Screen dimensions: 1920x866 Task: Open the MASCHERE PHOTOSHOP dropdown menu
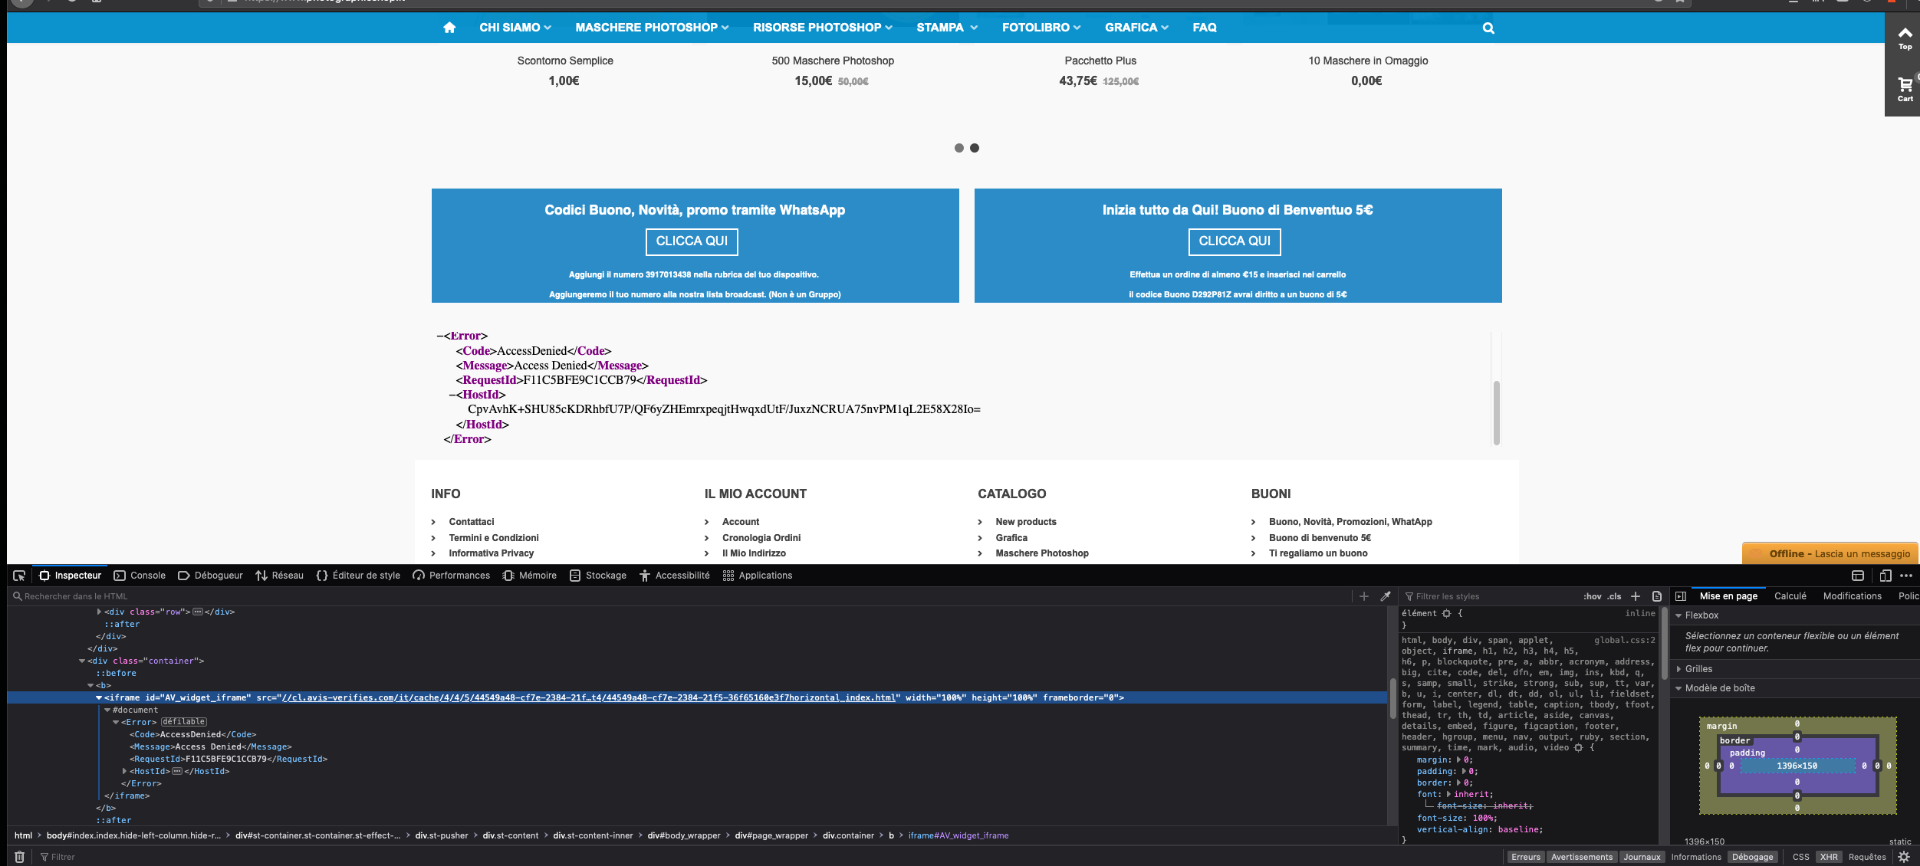click(x=651, y=28)
